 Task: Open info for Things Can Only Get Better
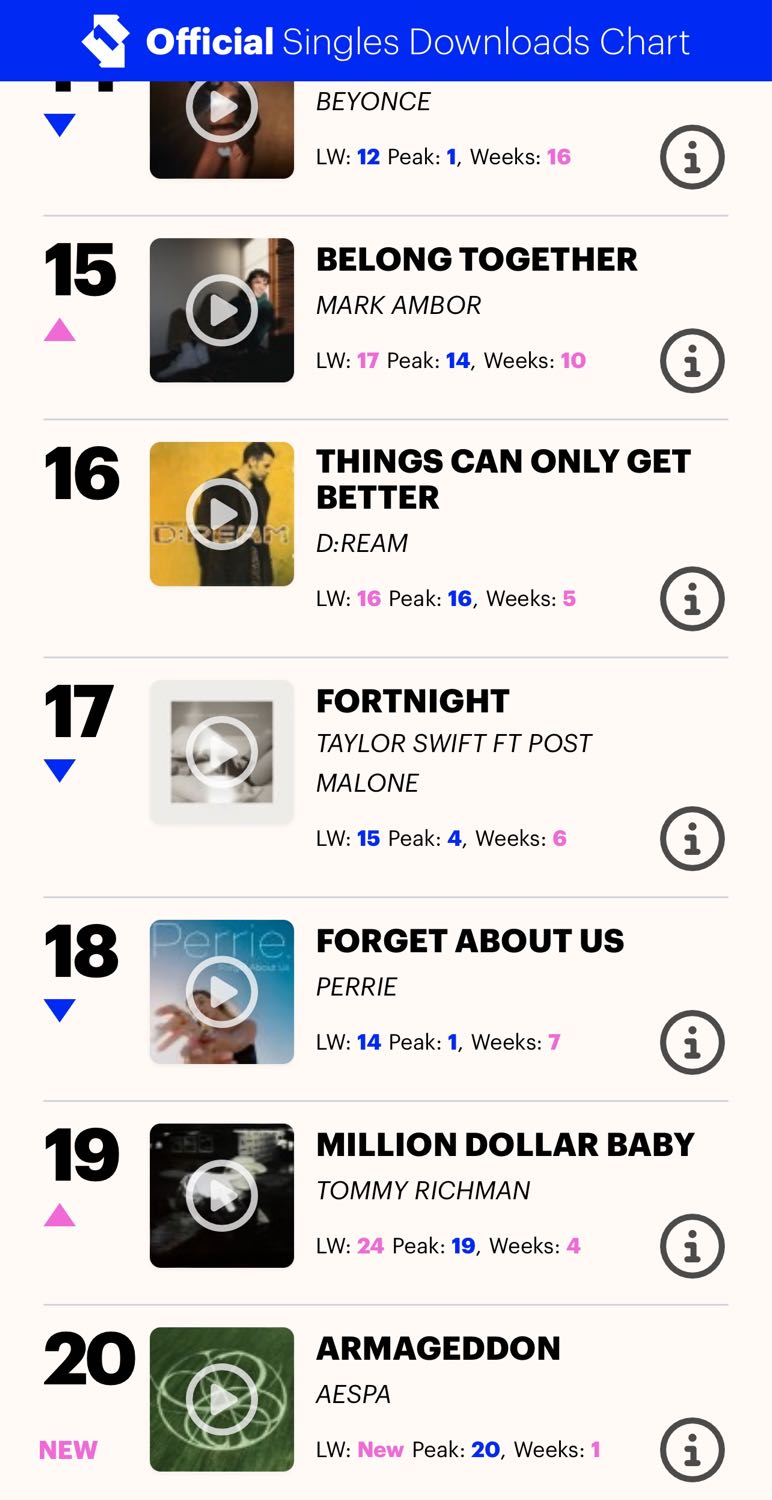(x=692, y=599)
